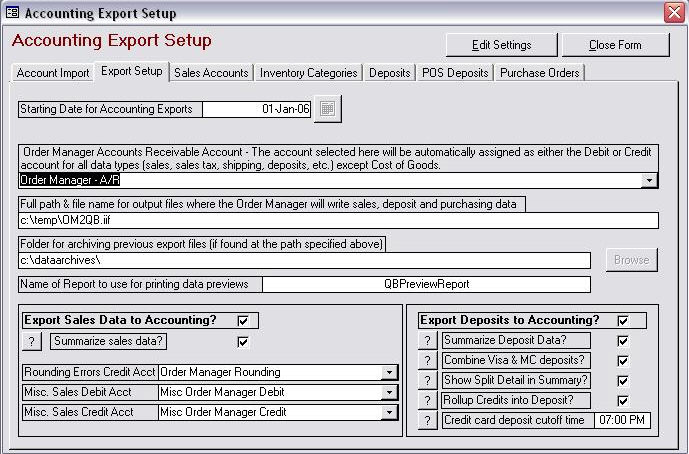Open the calendar picker for starting date
The width and height of the screenshot is (689, 454).
pyautogui.click(x=327, y=109)
